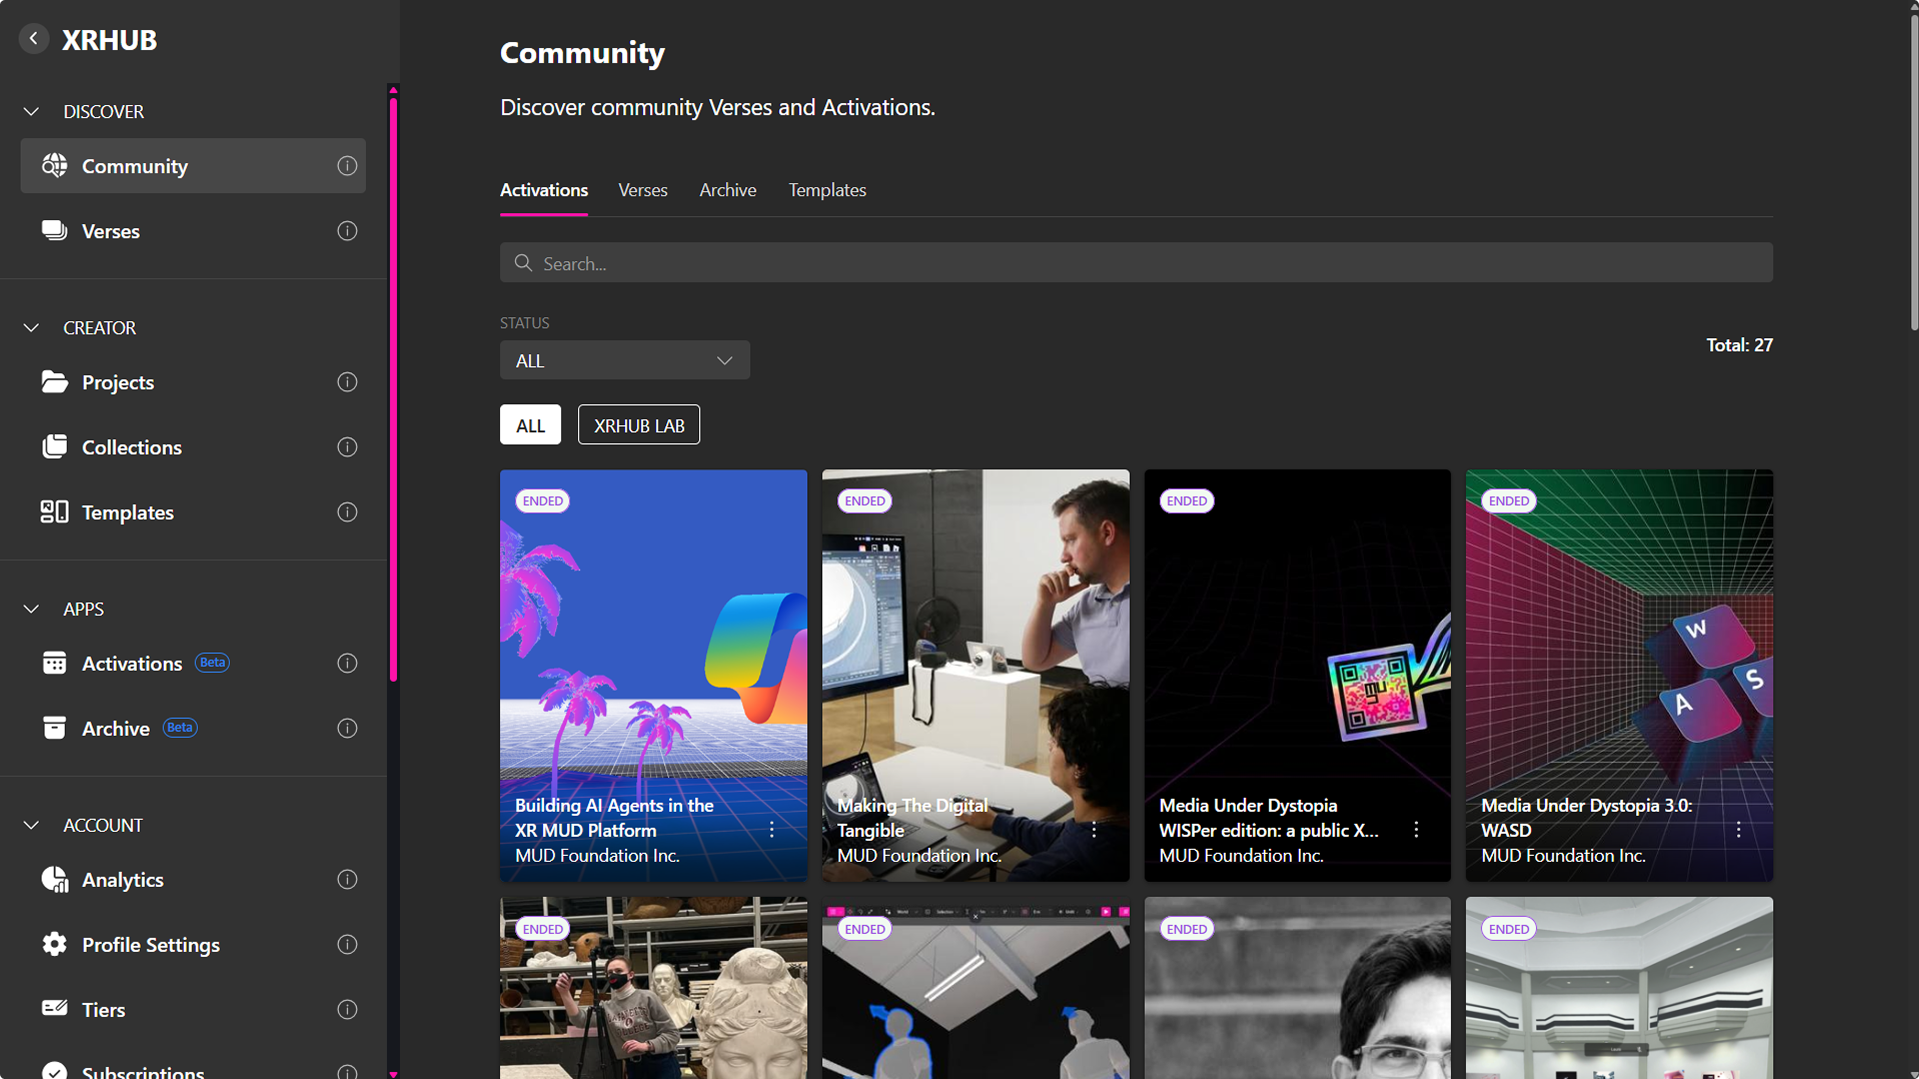Click the Analytics chart icon
Viewport: 1919px width, 1079px height.
pos(54,879)
